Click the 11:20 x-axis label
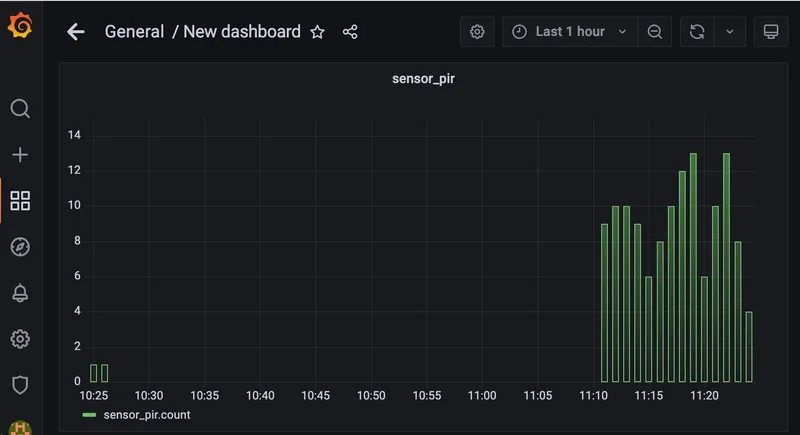The image size is (800, 435). click(704, 396)
